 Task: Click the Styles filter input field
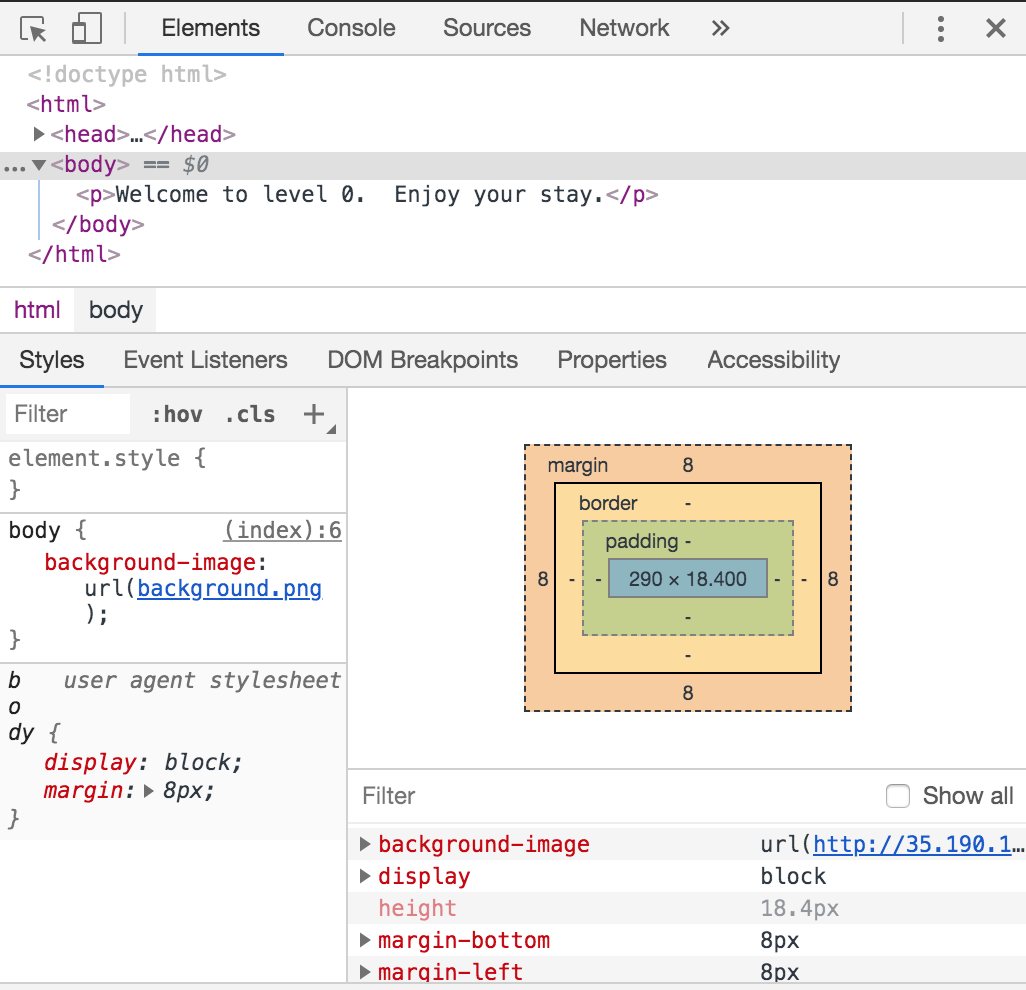[67, 414]
